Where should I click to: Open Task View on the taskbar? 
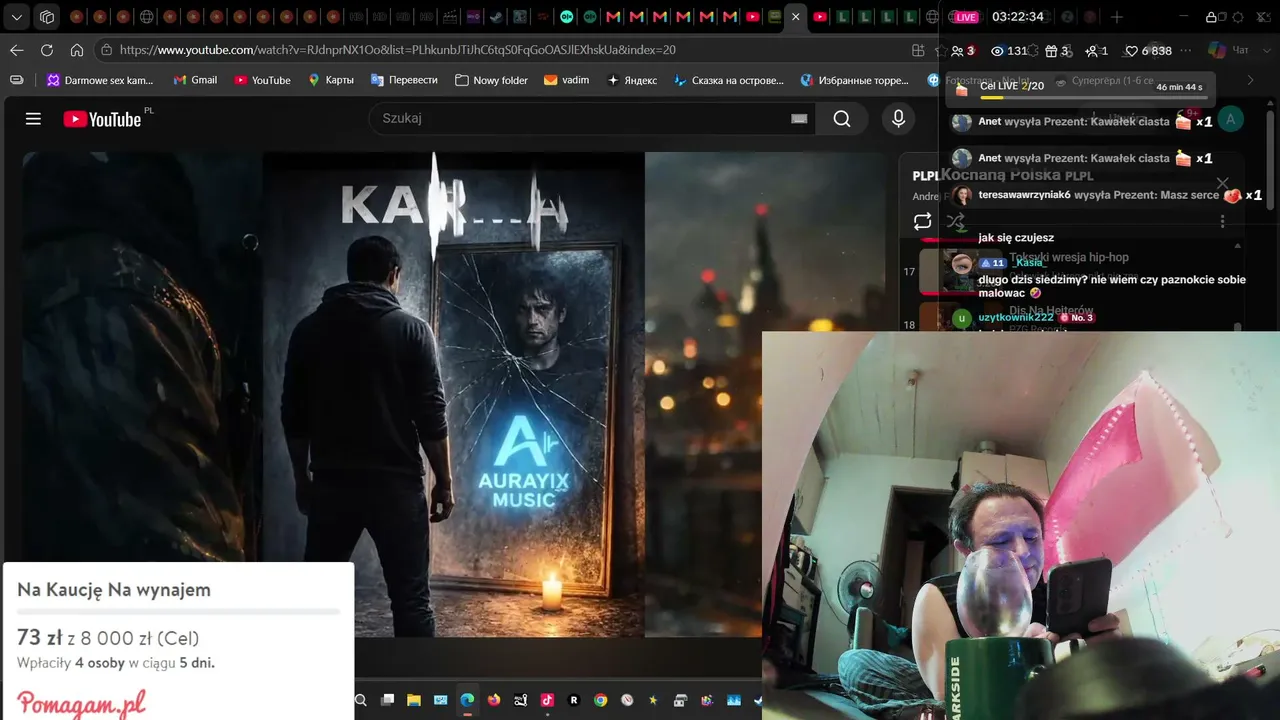(387, 701)
